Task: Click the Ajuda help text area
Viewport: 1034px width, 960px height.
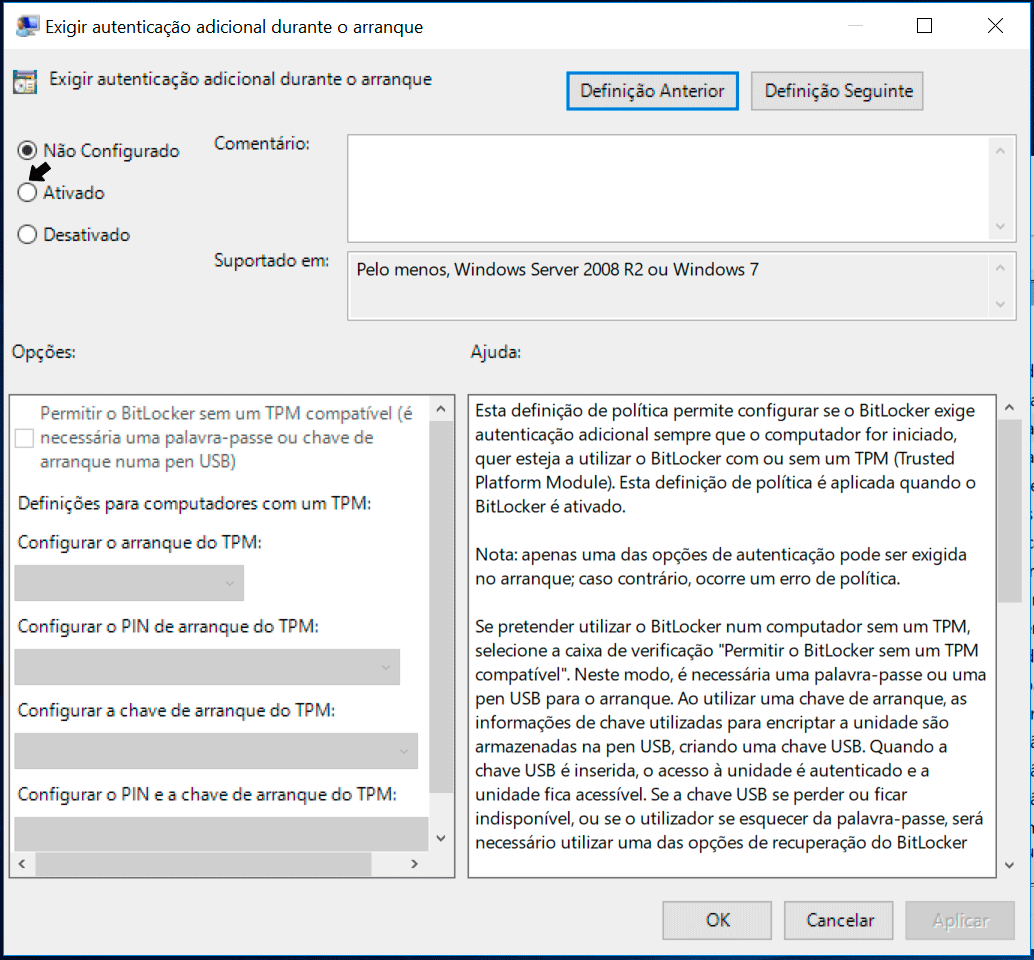Action: point(732,636)
